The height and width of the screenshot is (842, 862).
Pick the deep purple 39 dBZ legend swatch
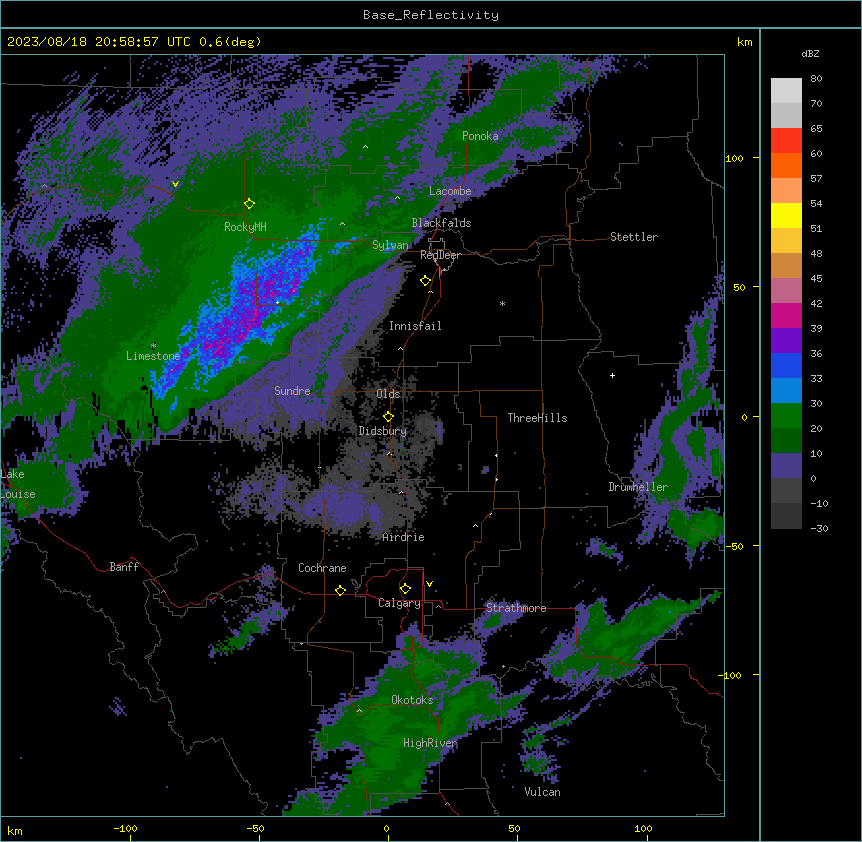coord(786,340)
